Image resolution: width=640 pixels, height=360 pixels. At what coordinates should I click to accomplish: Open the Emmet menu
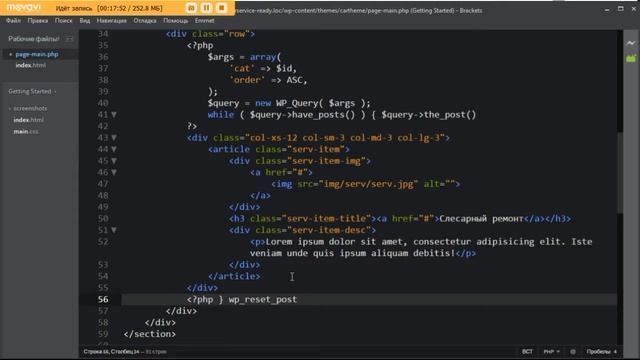(204, 20)
